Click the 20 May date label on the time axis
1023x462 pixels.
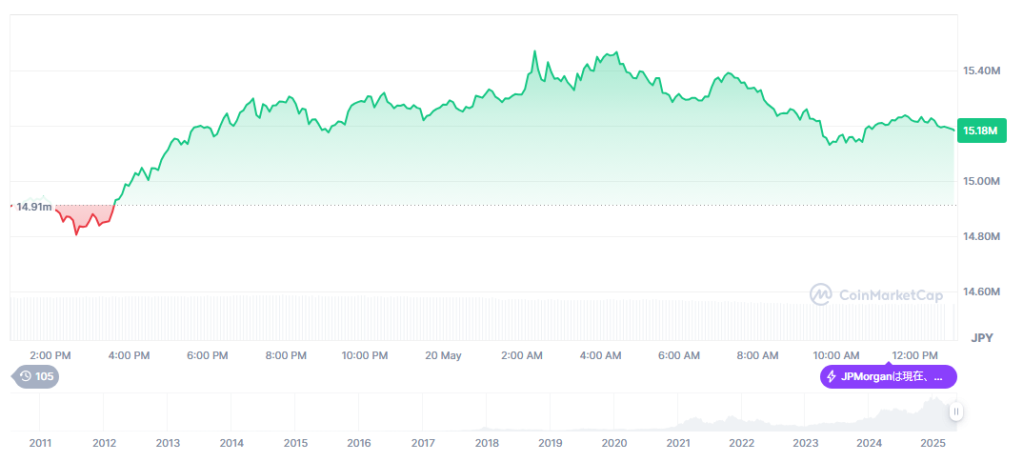point(443,356)
